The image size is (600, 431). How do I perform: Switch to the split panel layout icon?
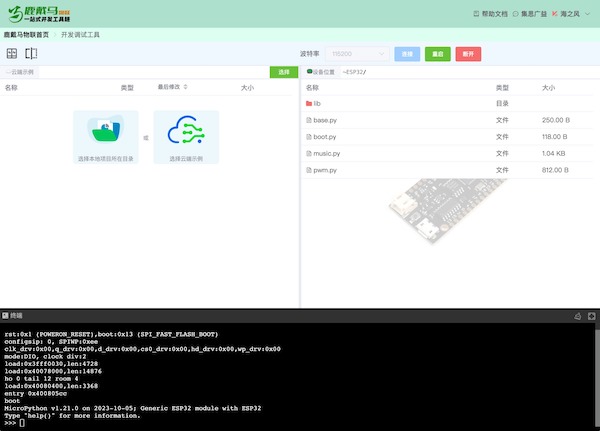pyautogui.click(x=31, y=53)
